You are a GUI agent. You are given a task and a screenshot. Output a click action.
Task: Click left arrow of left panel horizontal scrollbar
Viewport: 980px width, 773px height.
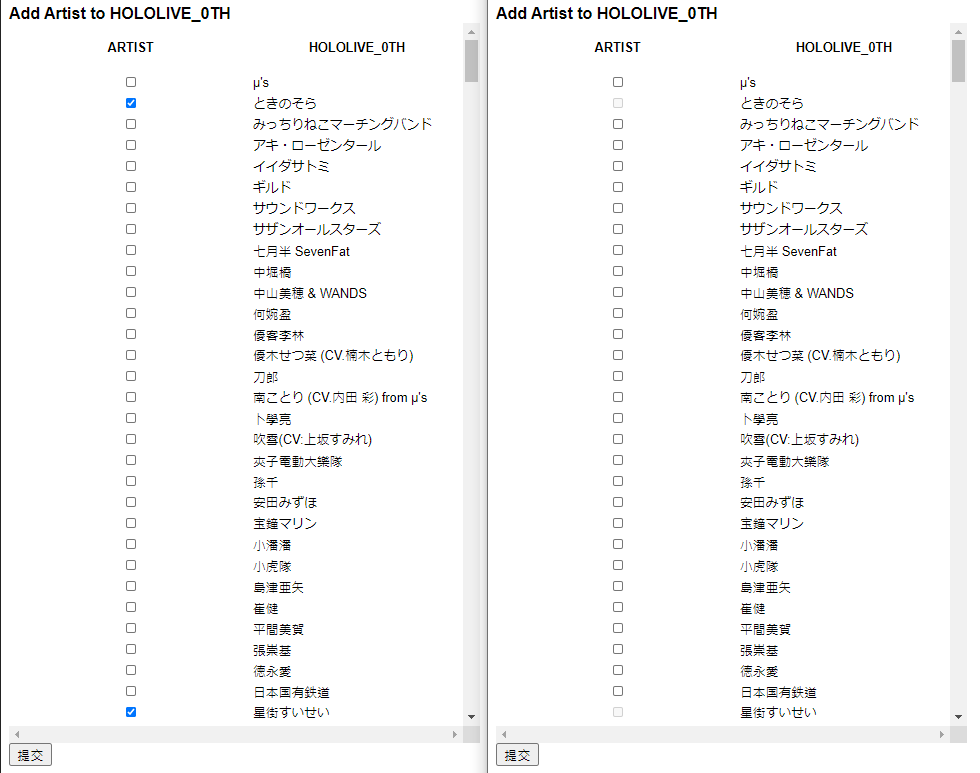point(17,734)
